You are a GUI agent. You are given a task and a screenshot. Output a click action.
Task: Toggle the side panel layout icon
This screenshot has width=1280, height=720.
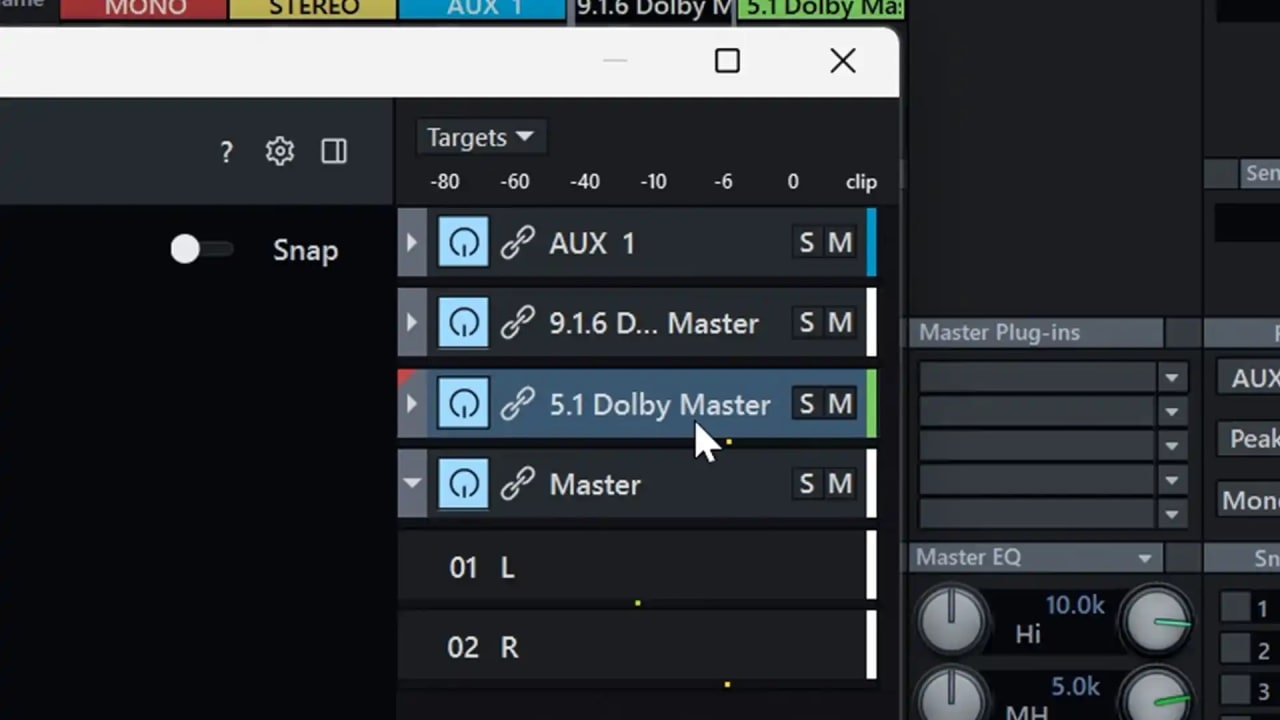pos(334,151)
